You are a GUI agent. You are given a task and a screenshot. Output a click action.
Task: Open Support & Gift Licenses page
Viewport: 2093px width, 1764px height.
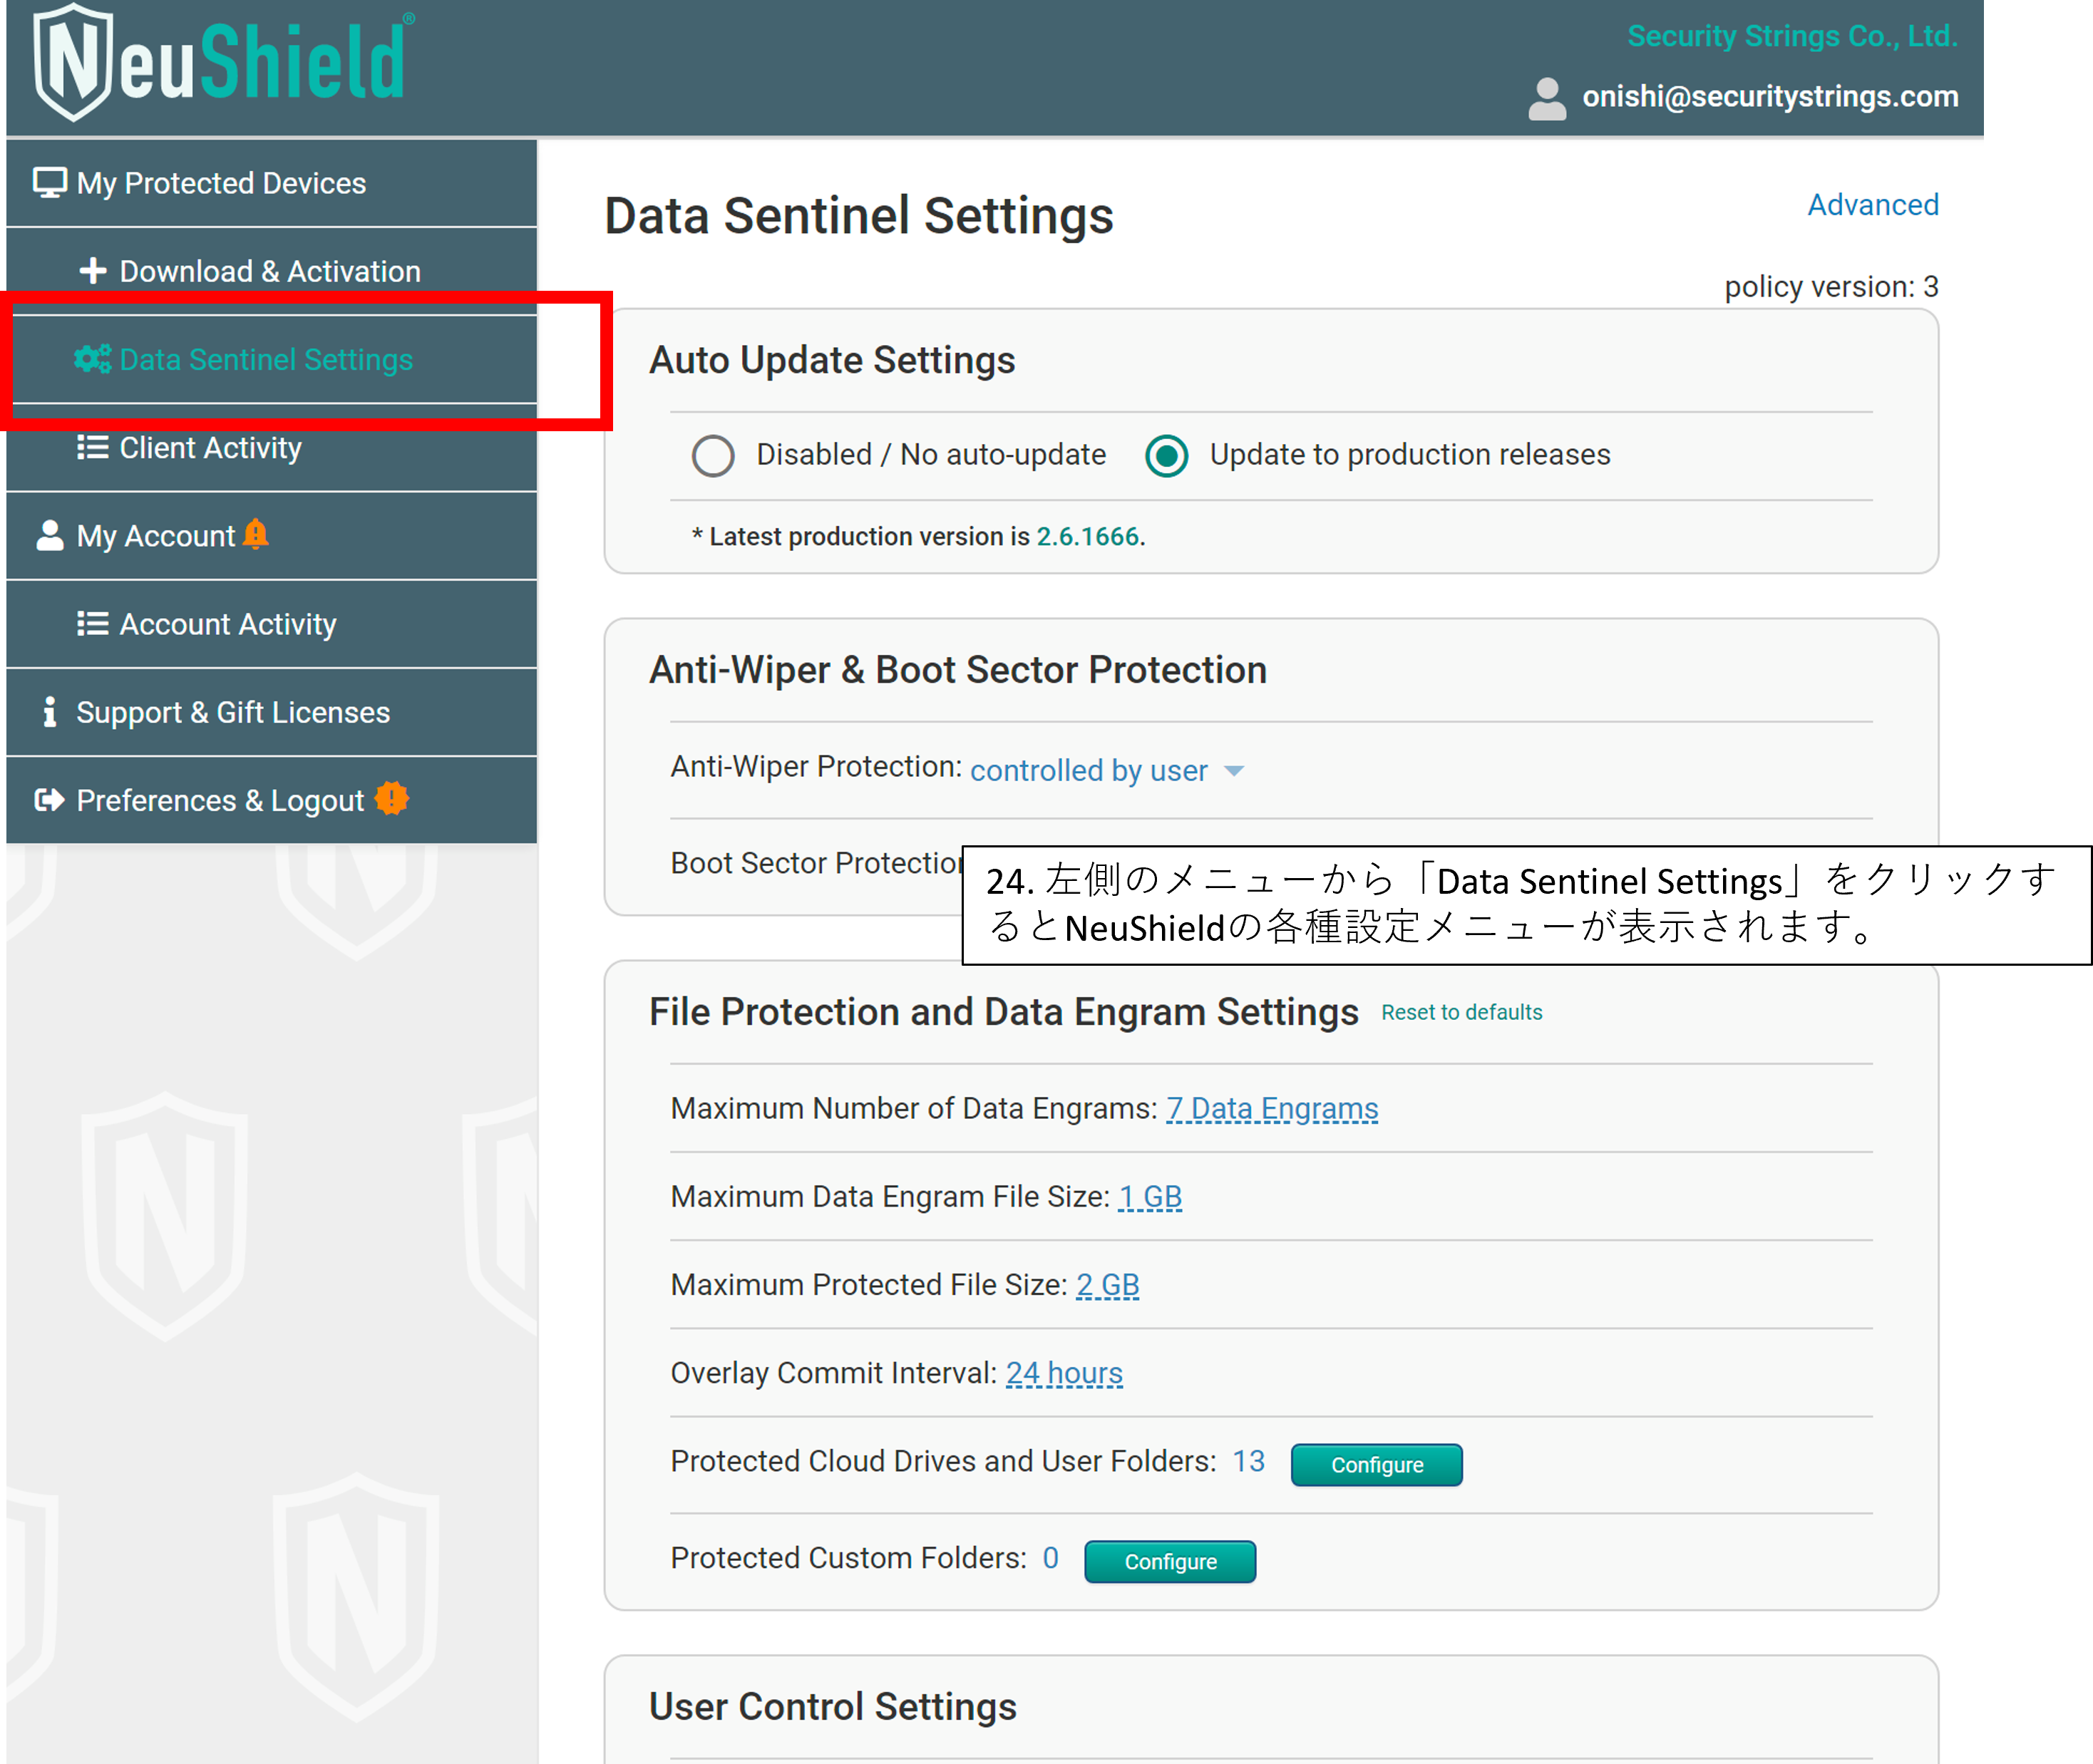[x=272, y=711]
